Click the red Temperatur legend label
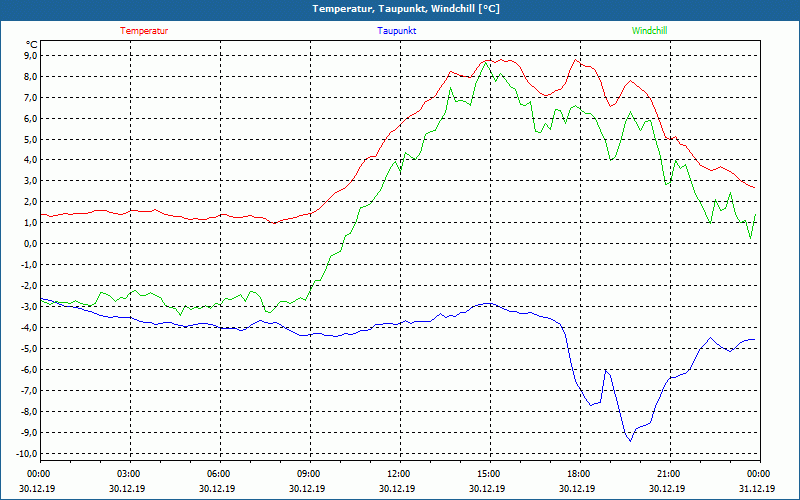The height and width of the screenshot is (500, 800). pyautogui.click(x=144, y=31)
